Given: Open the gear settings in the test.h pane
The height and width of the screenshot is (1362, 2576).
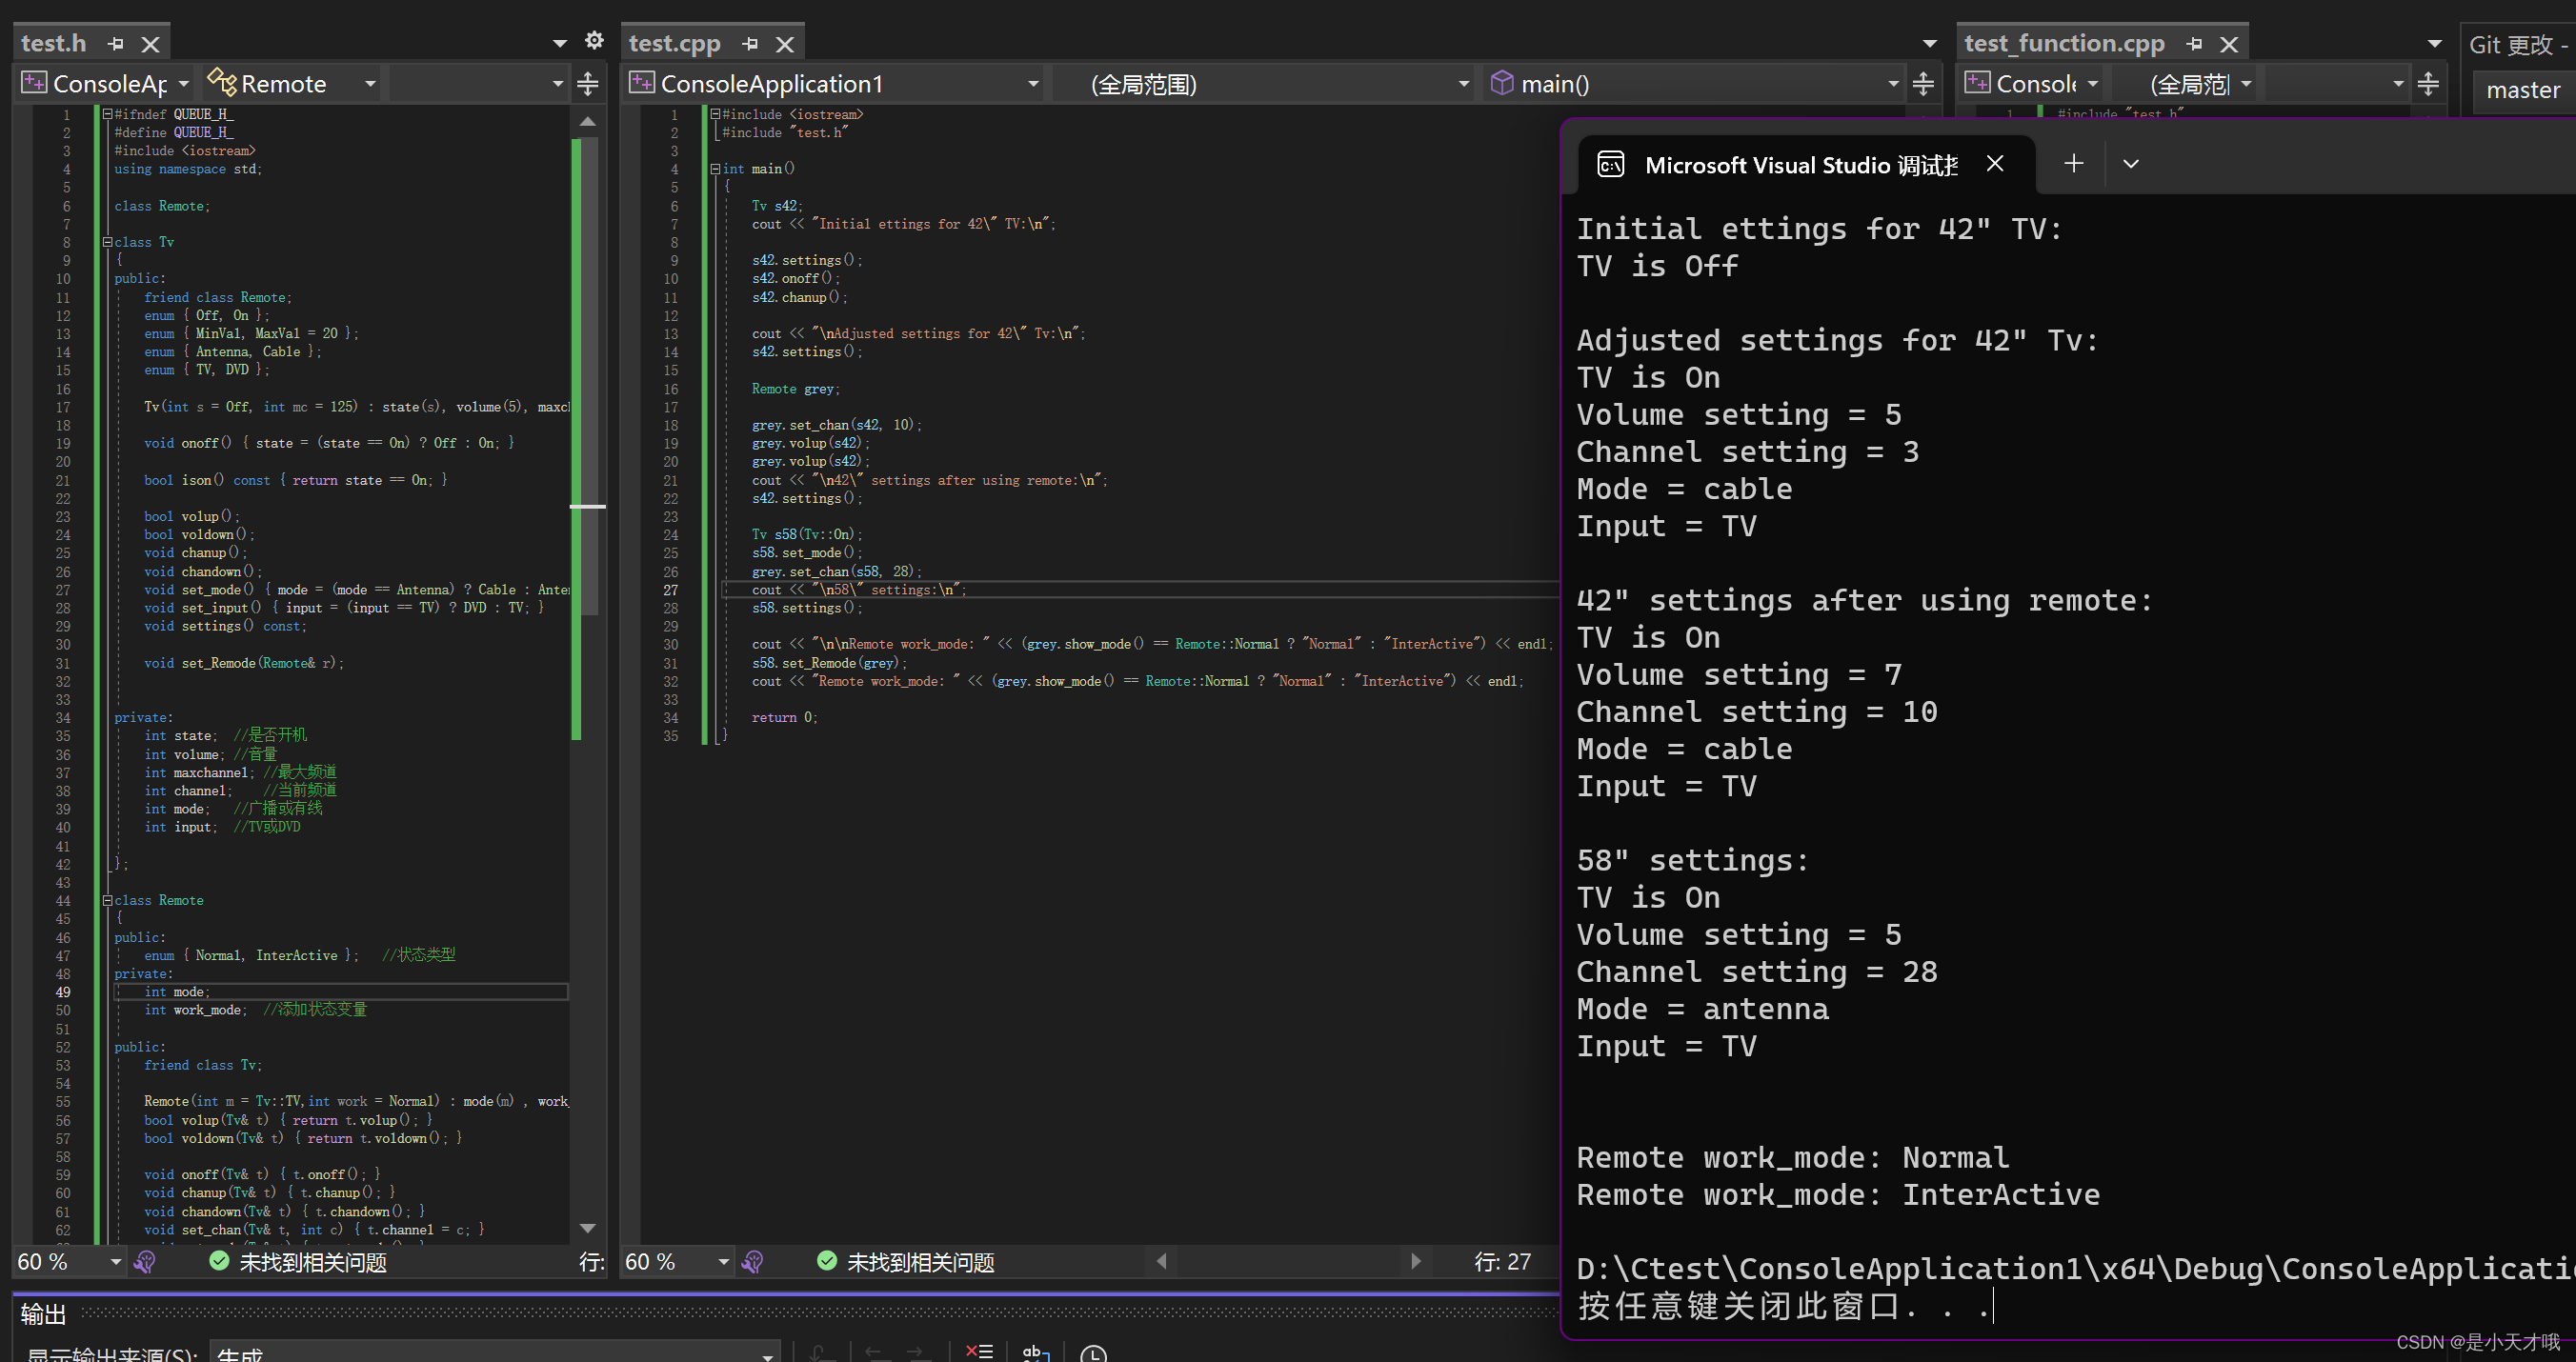Looking at the screenshot, I should [594, 40].
